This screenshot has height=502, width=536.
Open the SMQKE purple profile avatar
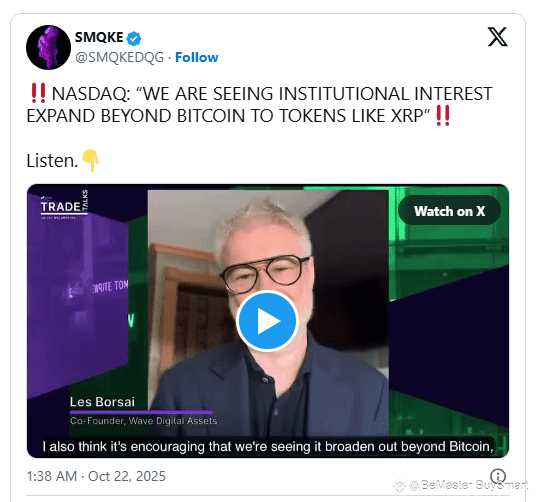[x=49, y=47]
